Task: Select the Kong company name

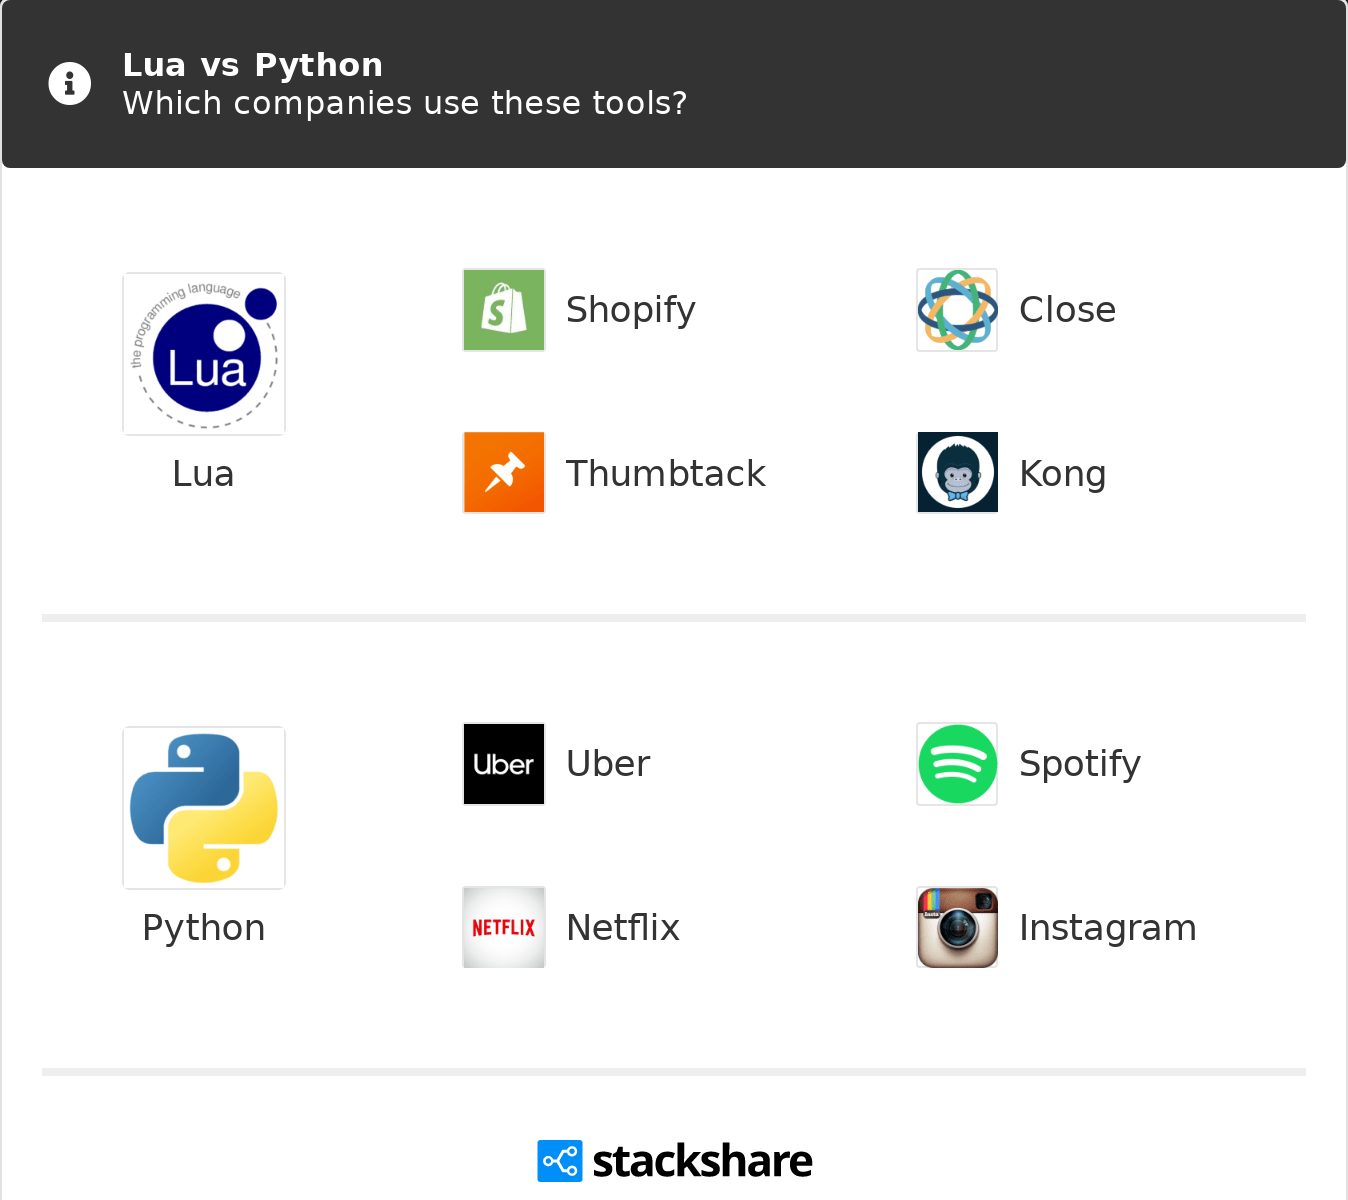Action: (1062, 473)
